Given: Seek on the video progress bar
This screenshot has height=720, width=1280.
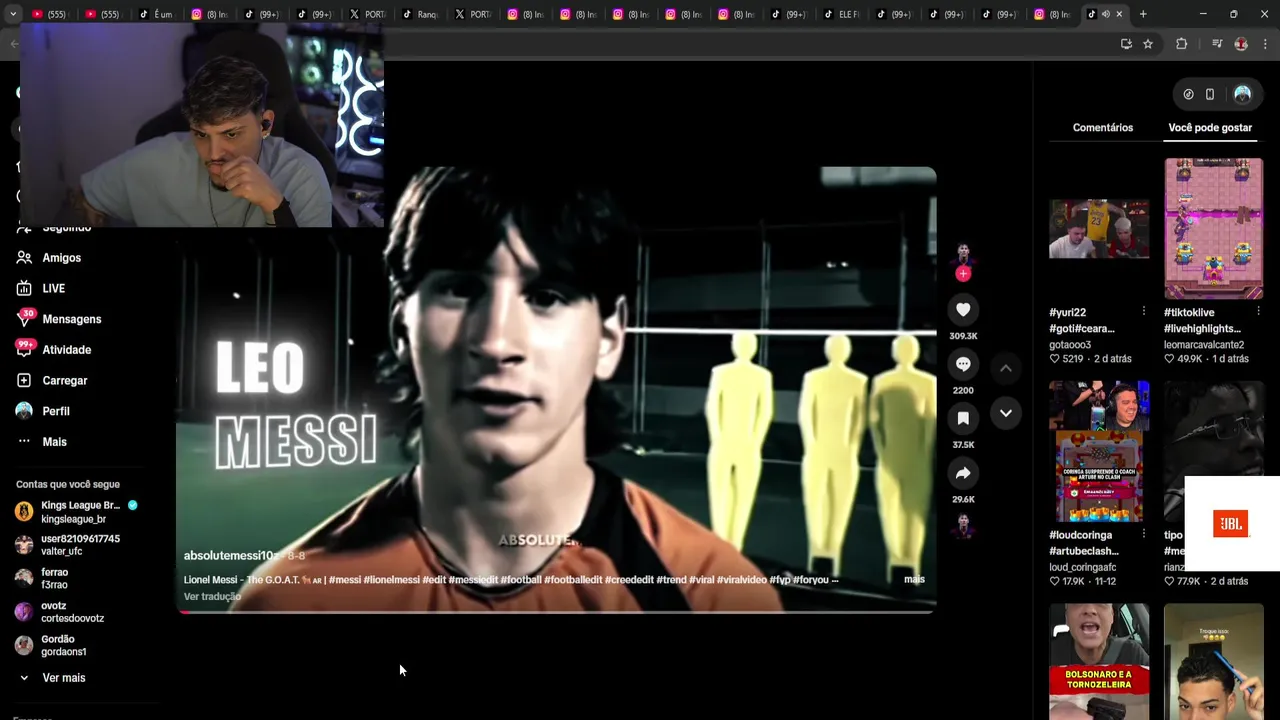Looking at the screenshot, I should tap(556, 611).
